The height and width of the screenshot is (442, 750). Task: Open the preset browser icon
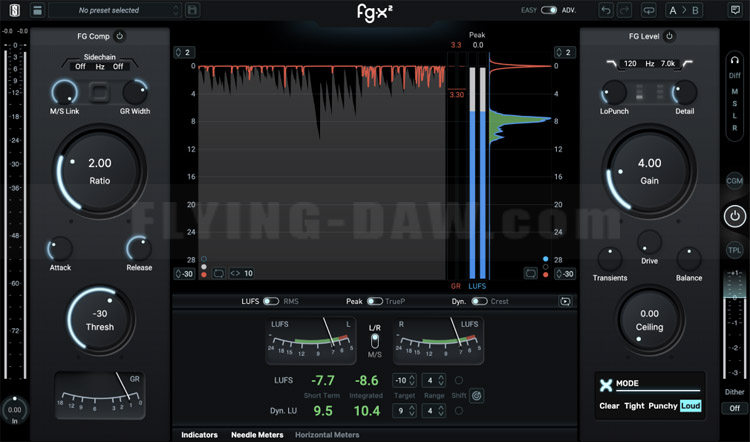coord(38,10)
